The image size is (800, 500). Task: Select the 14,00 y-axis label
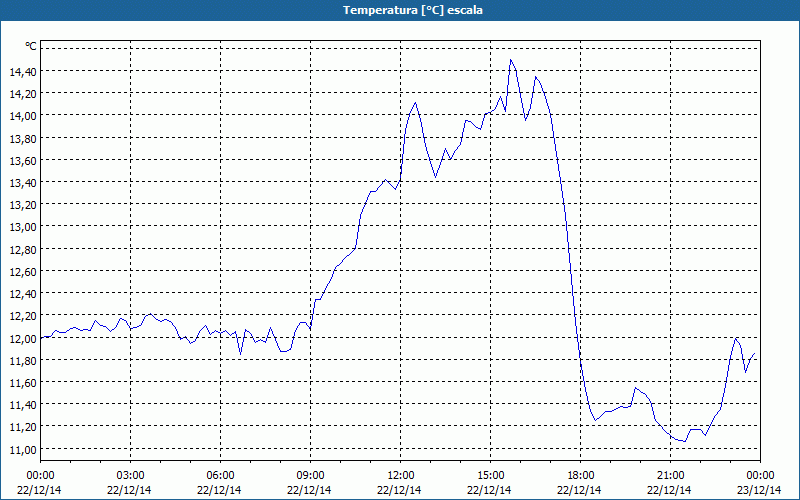click(x=23, y=116)
